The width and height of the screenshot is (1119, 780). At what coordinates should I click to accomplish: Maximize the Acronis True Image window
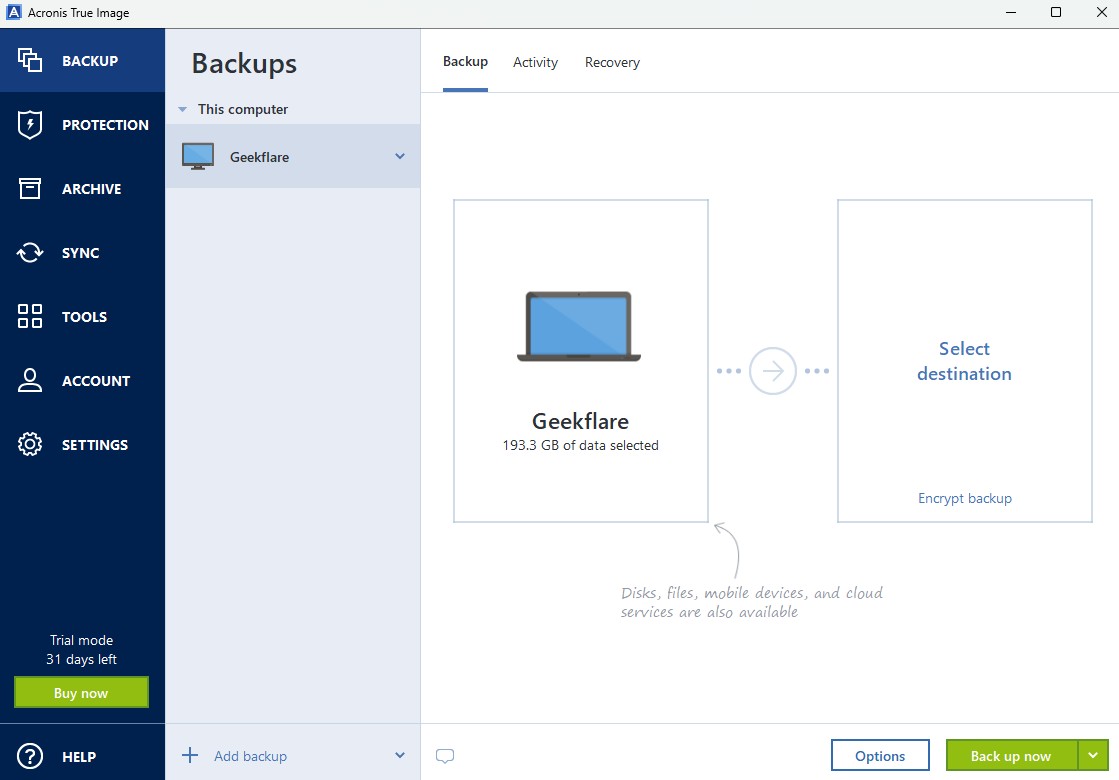pos(1055,12)
